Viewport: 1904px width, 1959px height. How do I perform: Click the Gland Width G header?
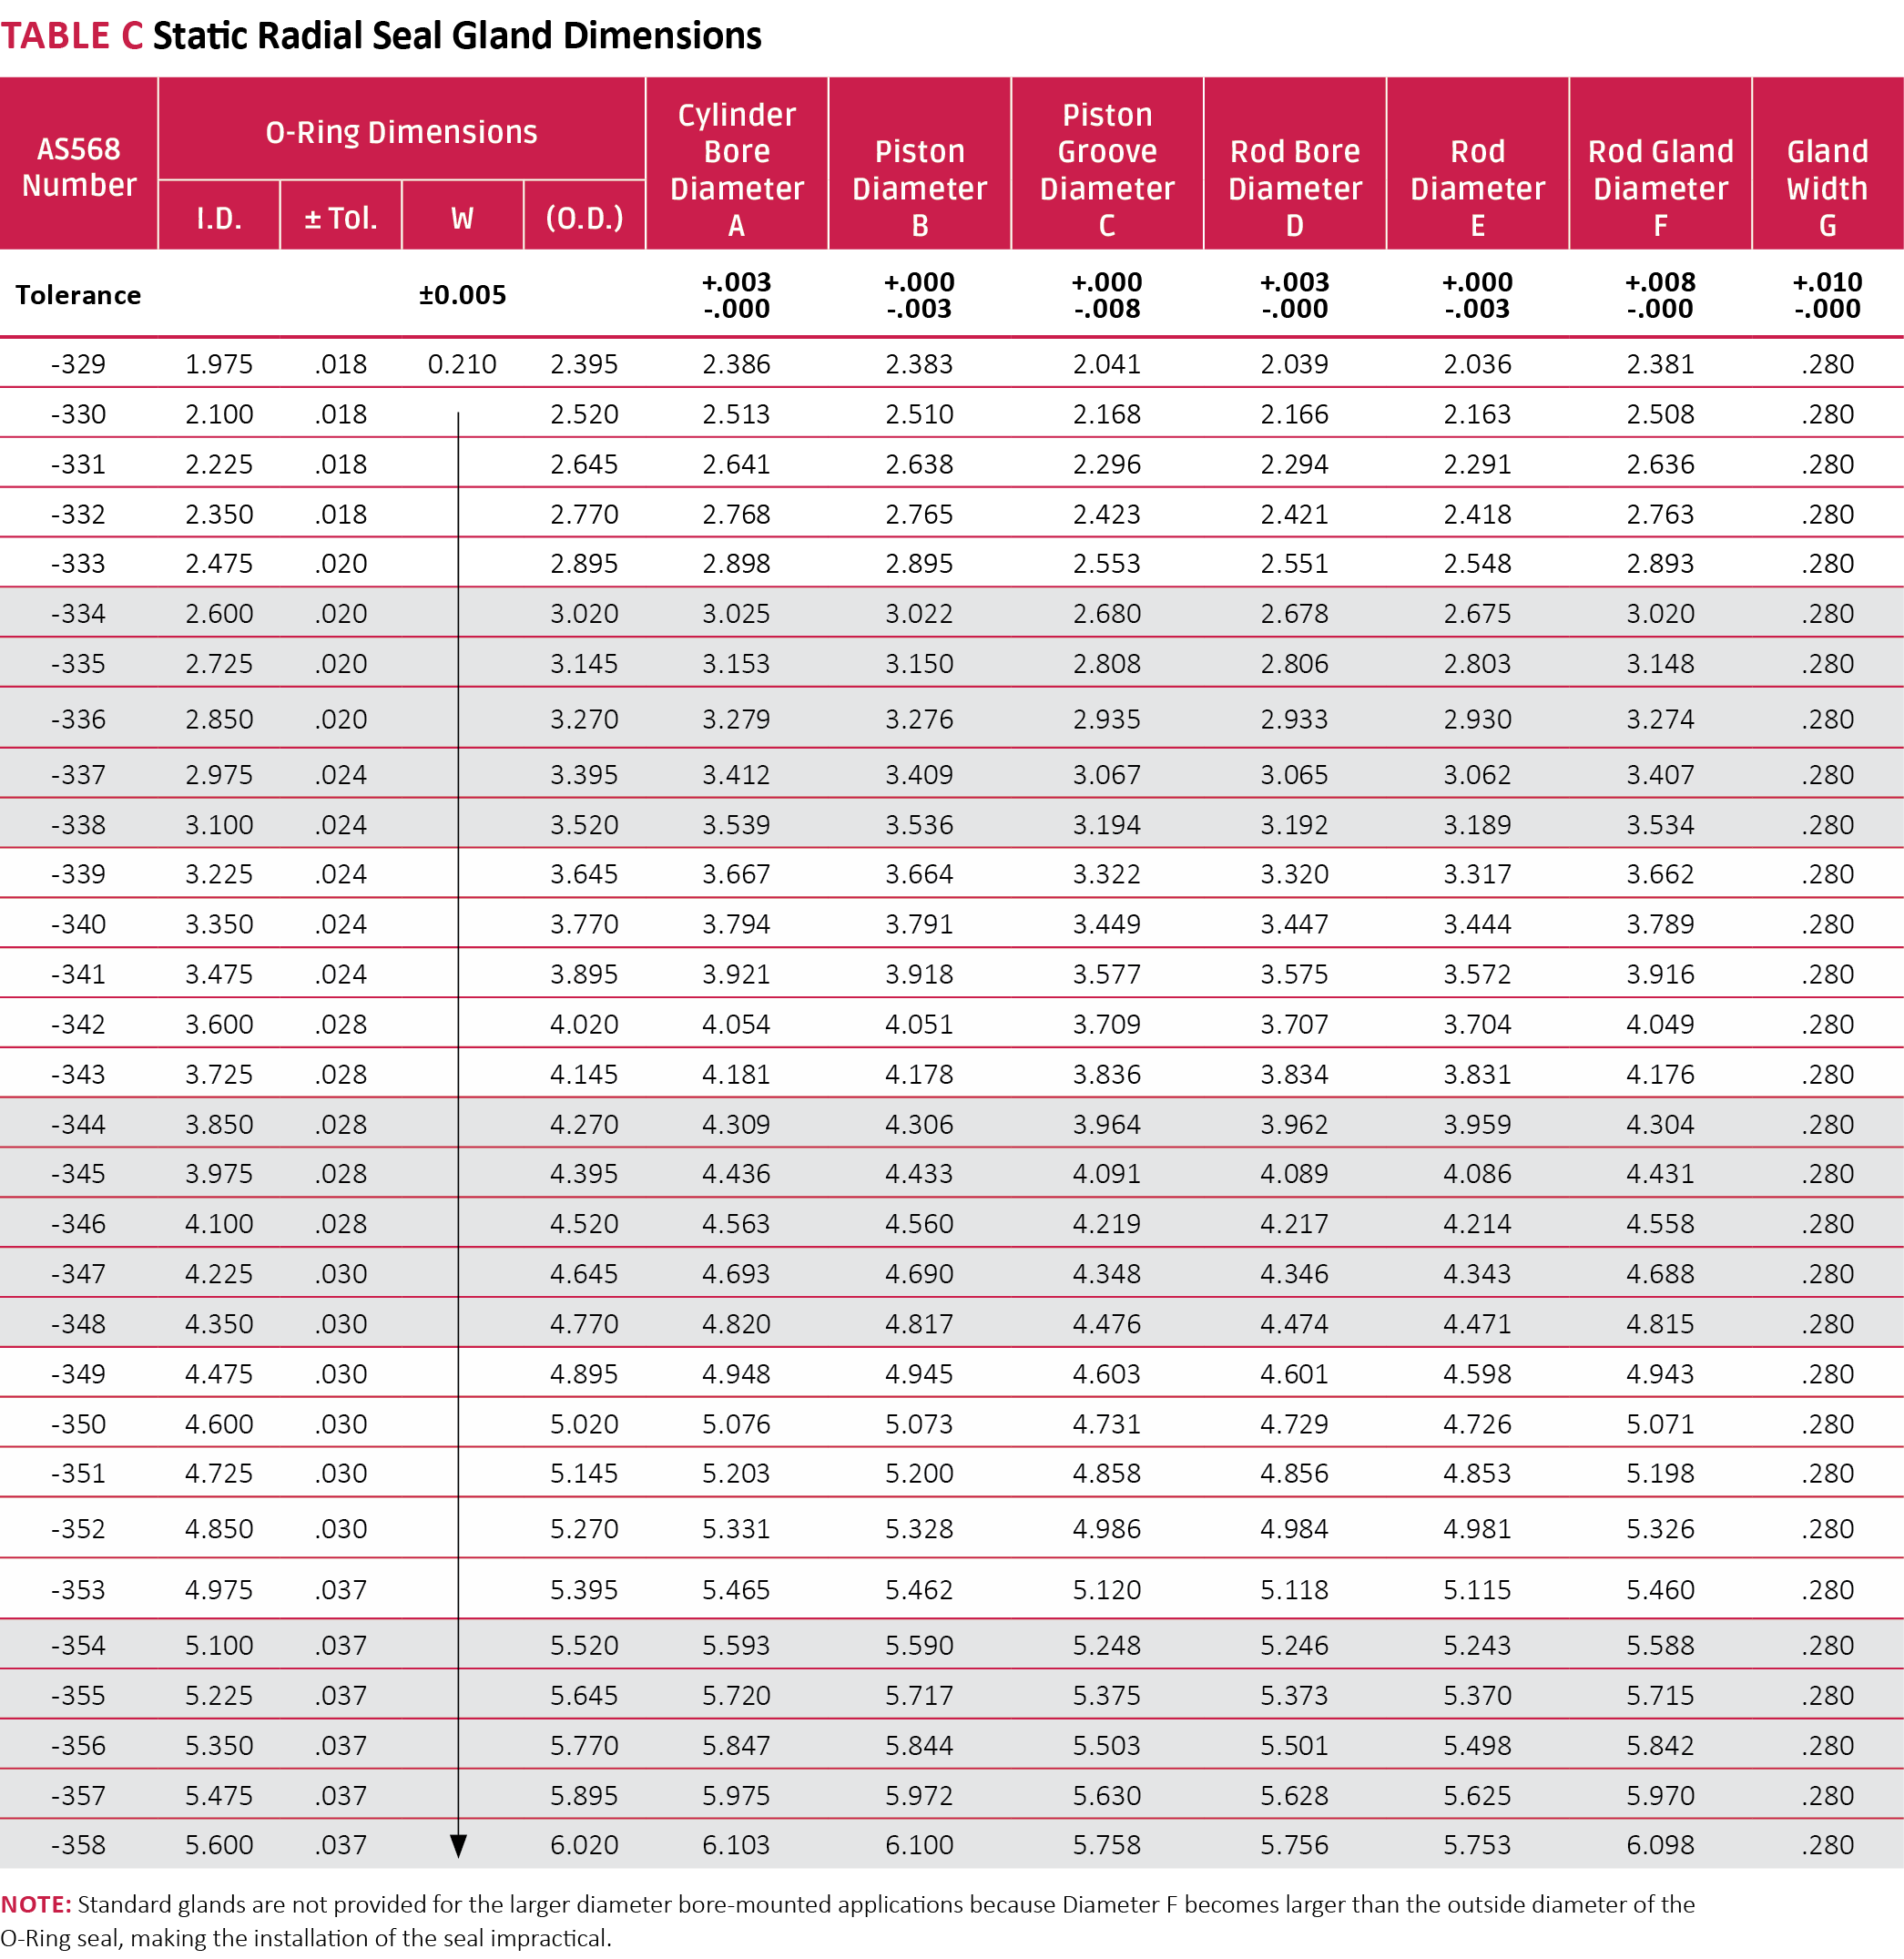[x=1827, y=186]
